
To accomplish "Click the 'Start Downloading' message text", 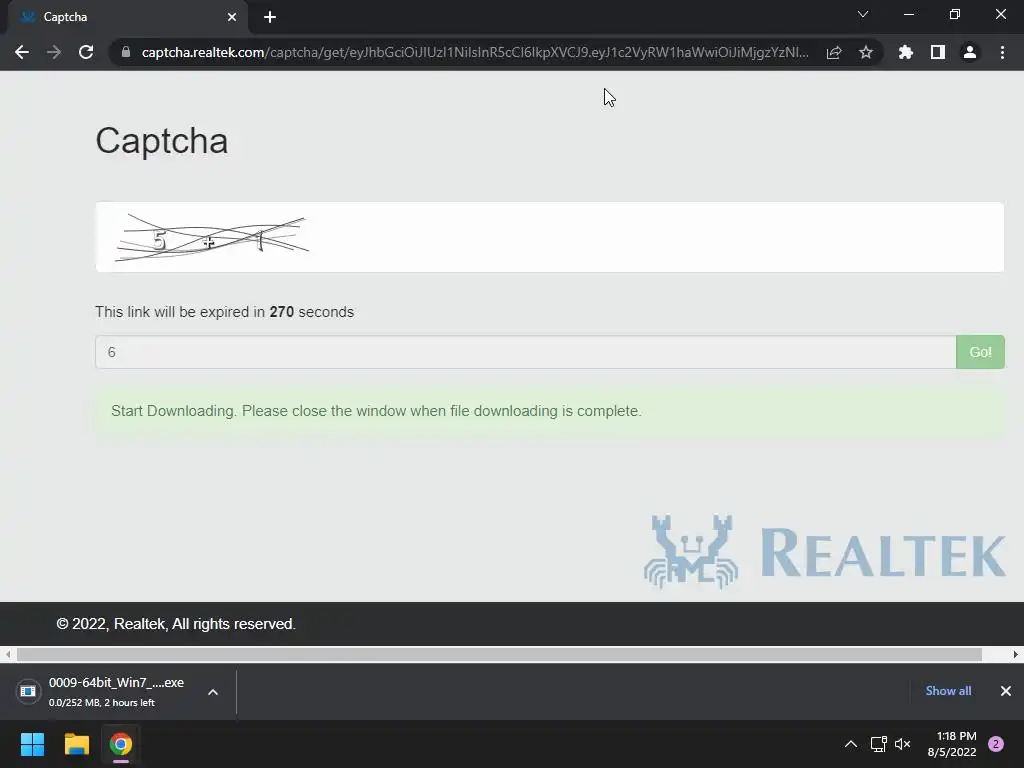I will tap(376, 411).
